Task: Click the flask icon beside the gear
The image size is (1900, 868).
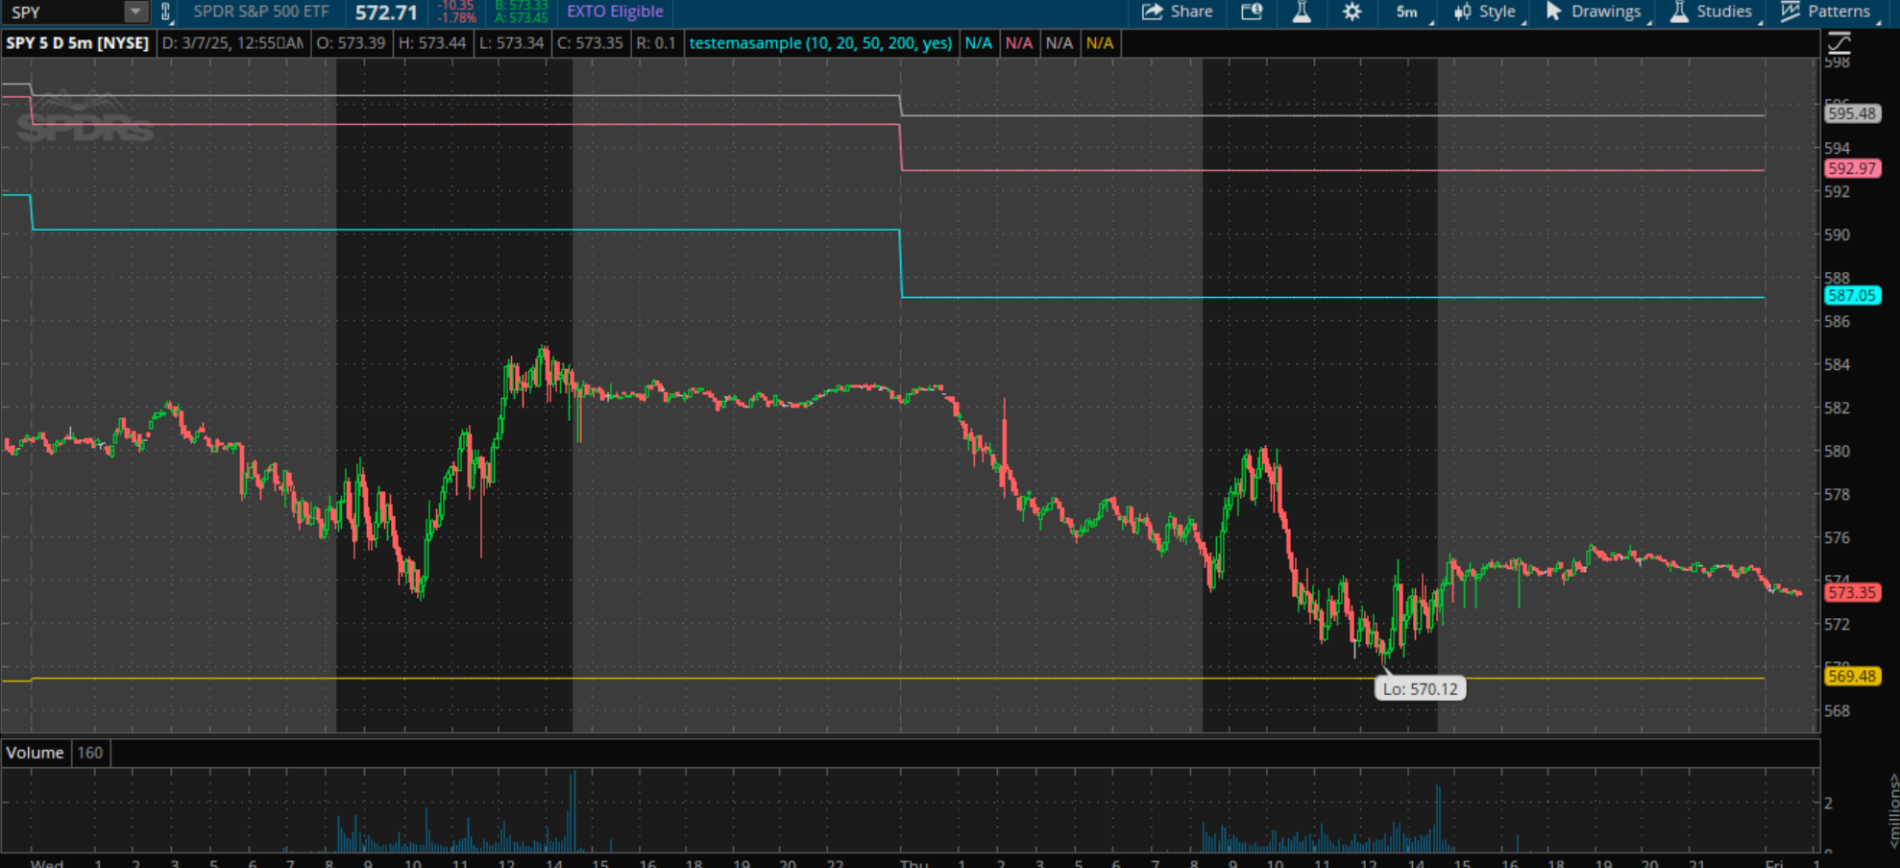Action: tap(1301, 12)
